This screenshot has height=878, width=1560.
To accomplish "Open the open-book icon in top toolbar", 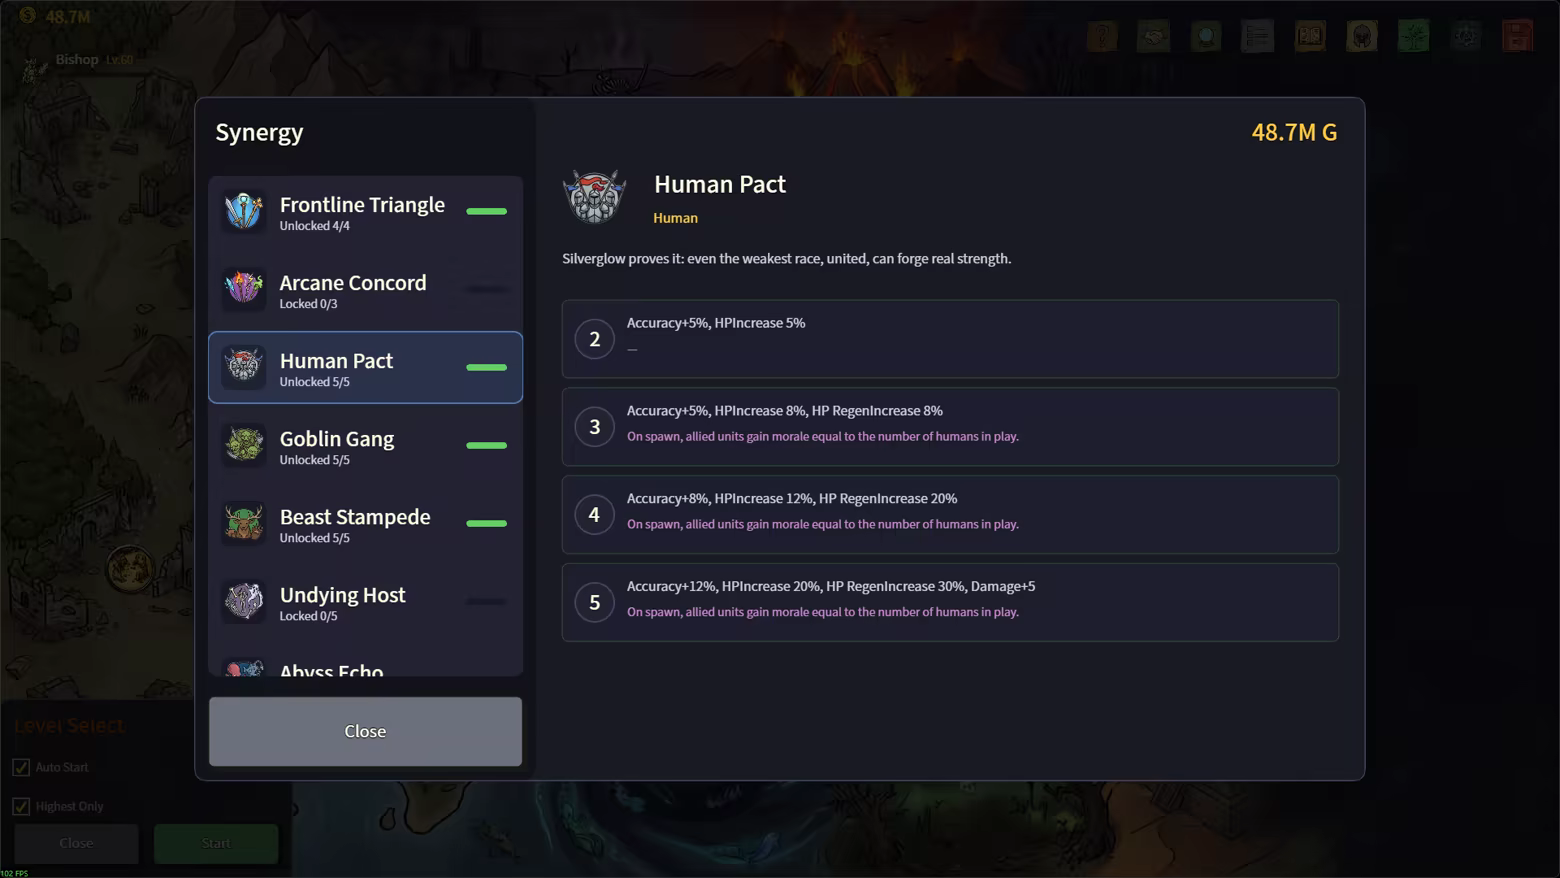I will [x=1310, y=37].
